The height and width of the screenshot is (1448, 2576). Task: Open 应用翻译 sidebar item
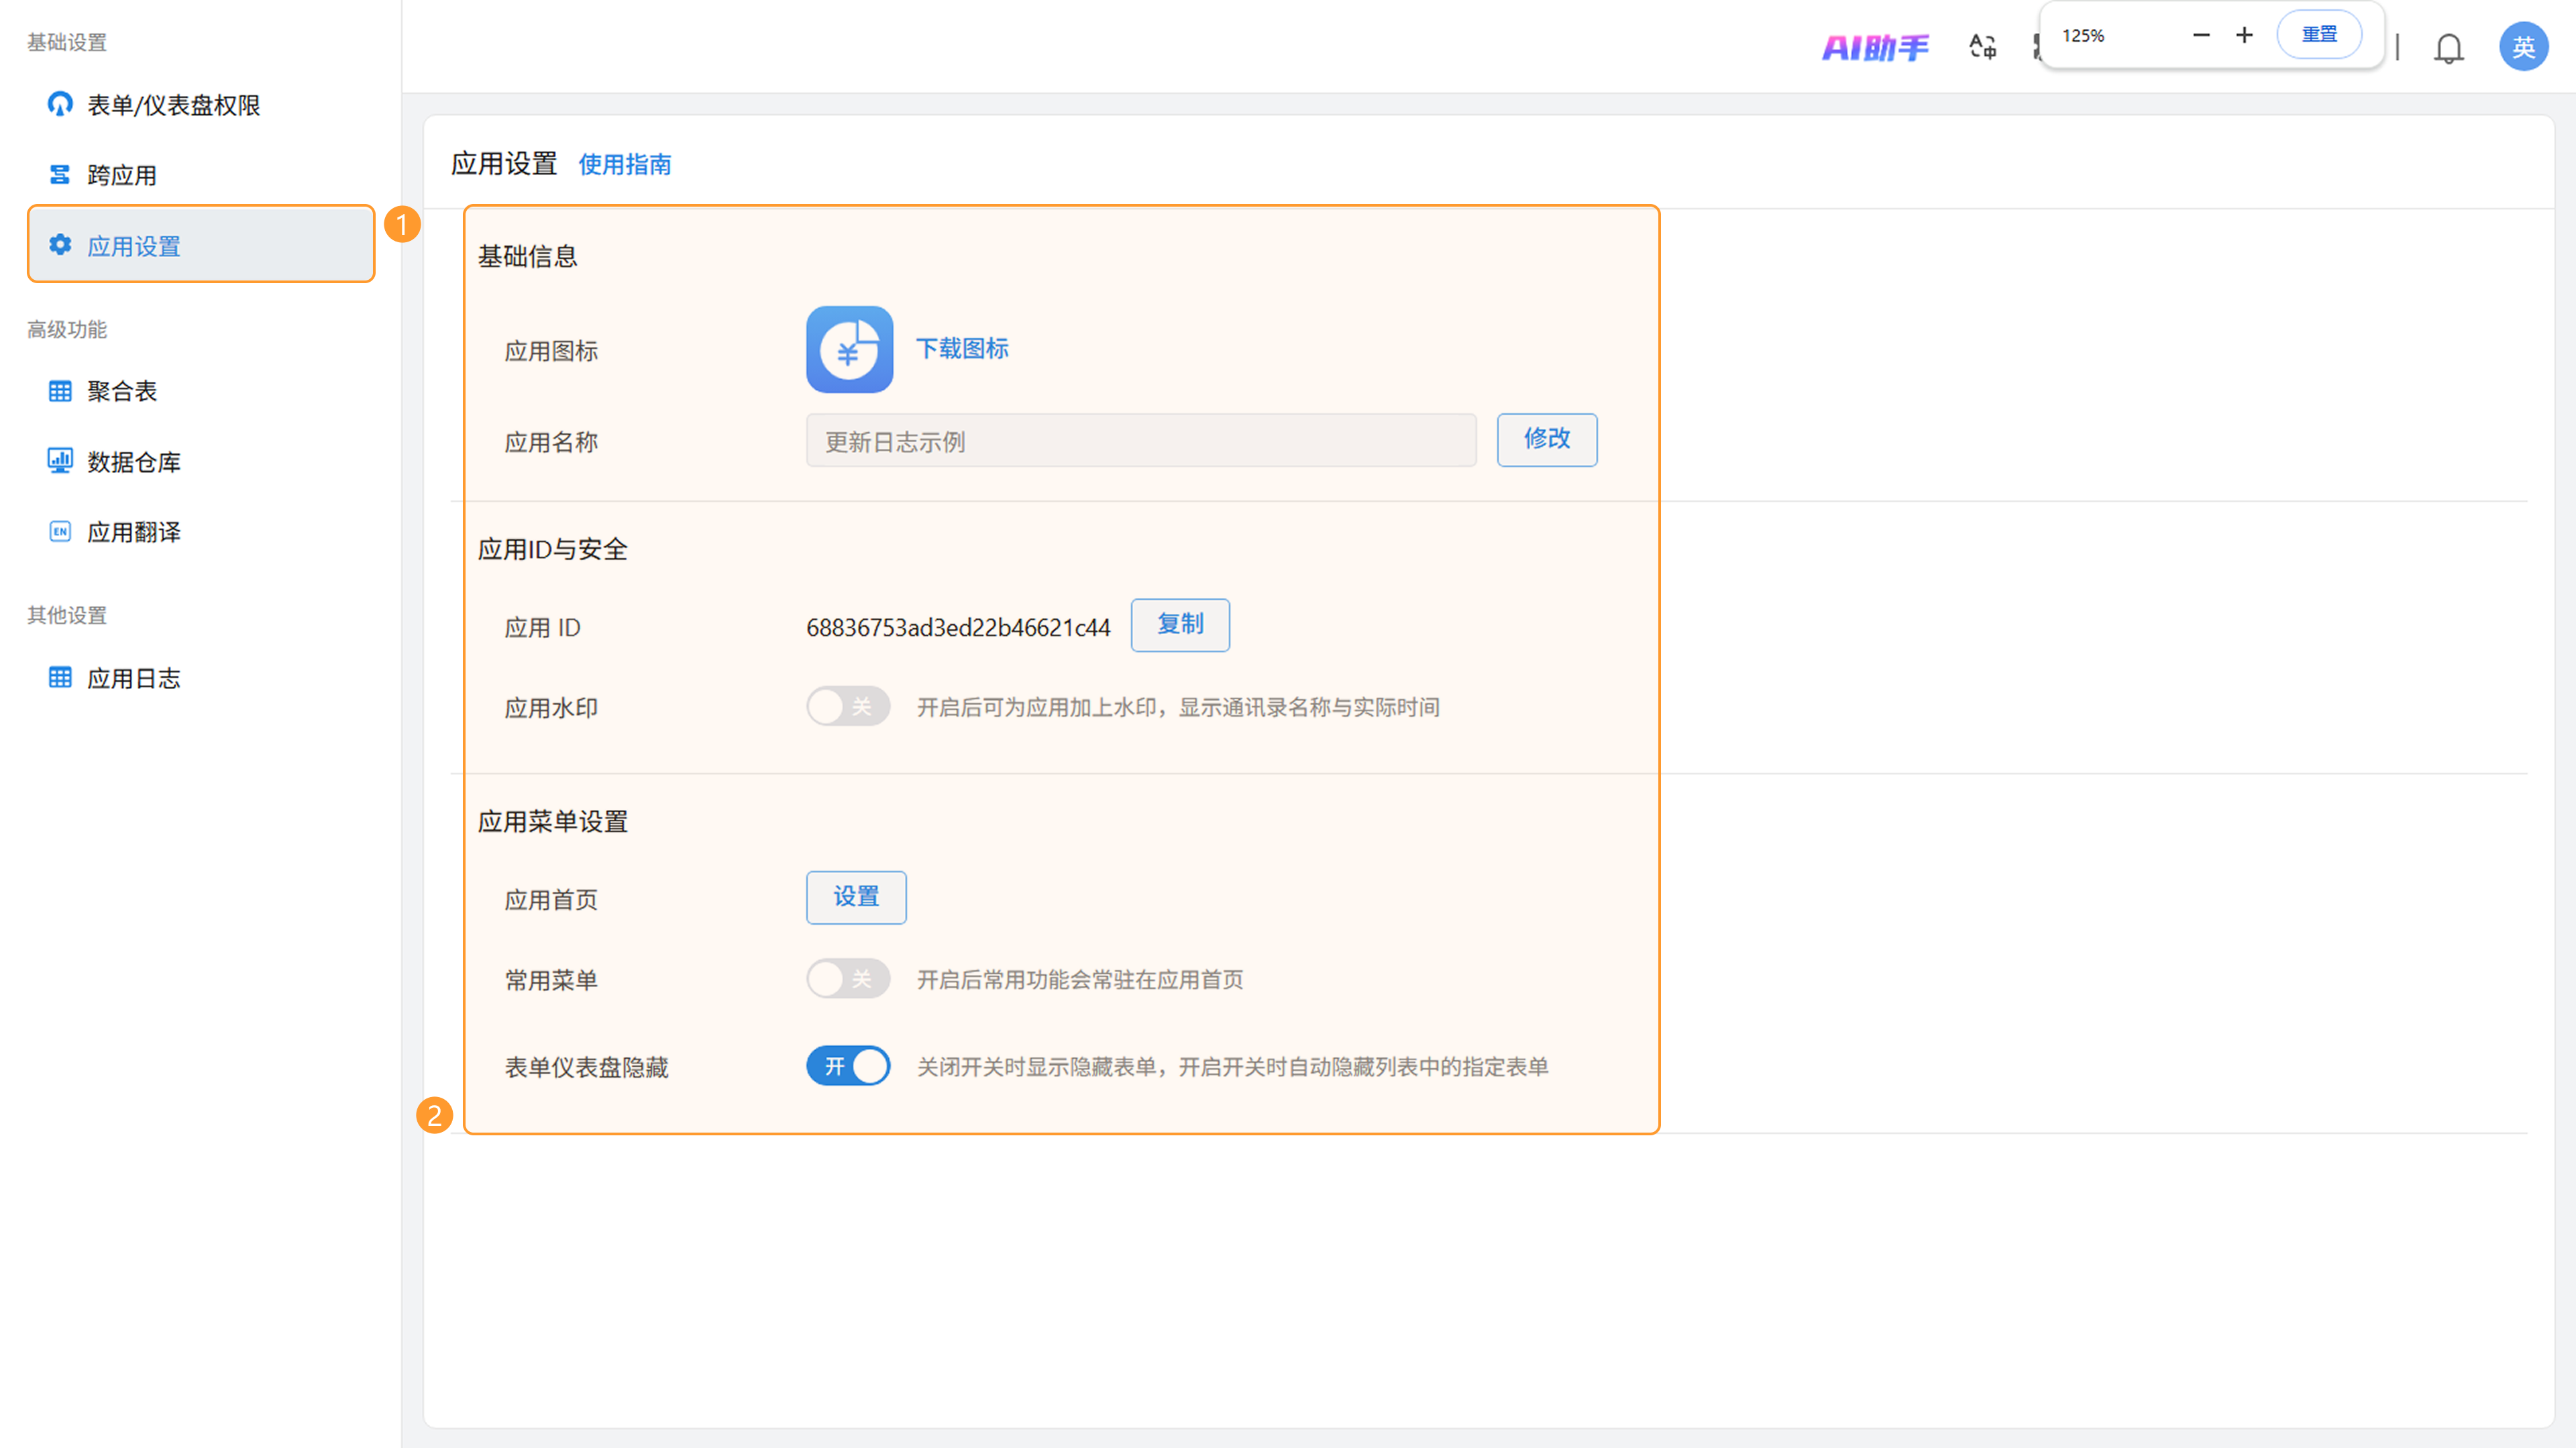133,532
